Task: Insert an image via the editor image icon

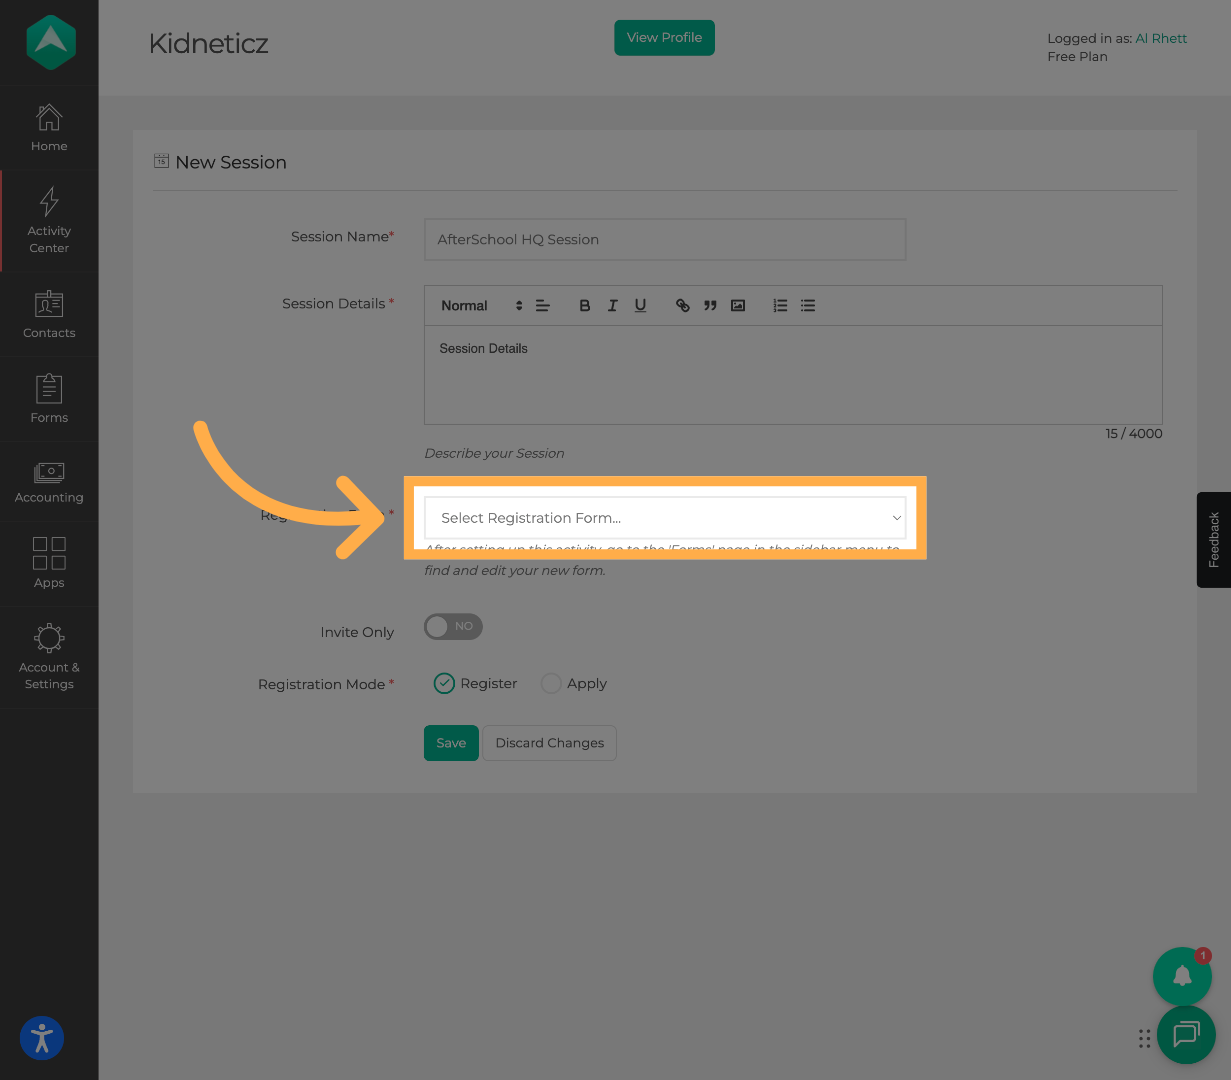Action: [738, 305]
